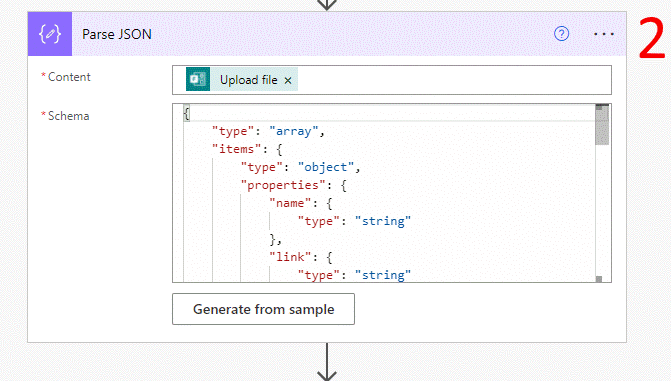Image resolution: width=671 pixels, height=381 pixels.
Task: Click the Parse JSON title text
Action: pos(117,34)
